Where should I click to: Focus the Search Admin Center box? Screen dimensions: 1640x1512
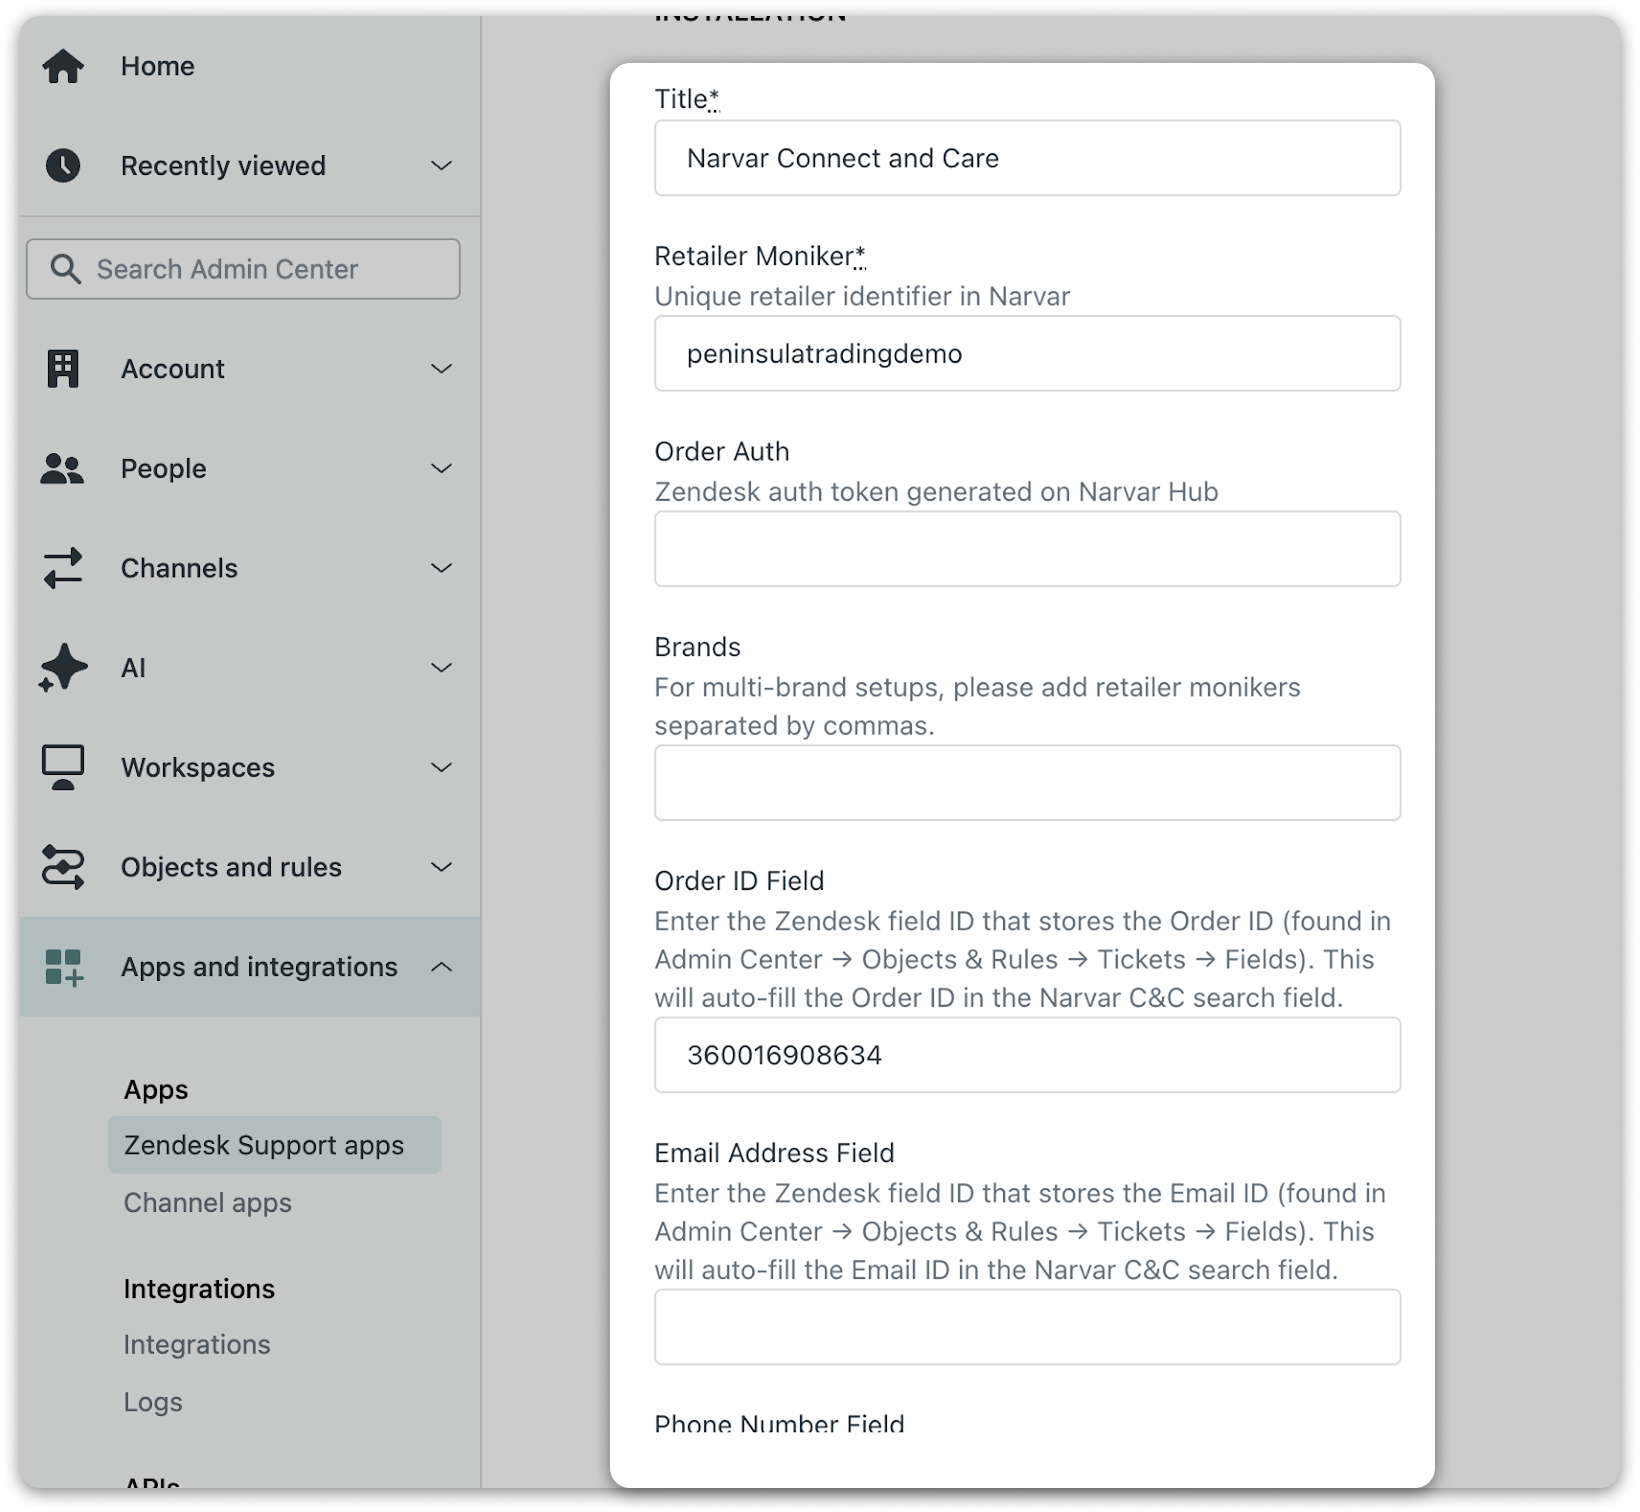pyautogui.click(x=243, y=269)
